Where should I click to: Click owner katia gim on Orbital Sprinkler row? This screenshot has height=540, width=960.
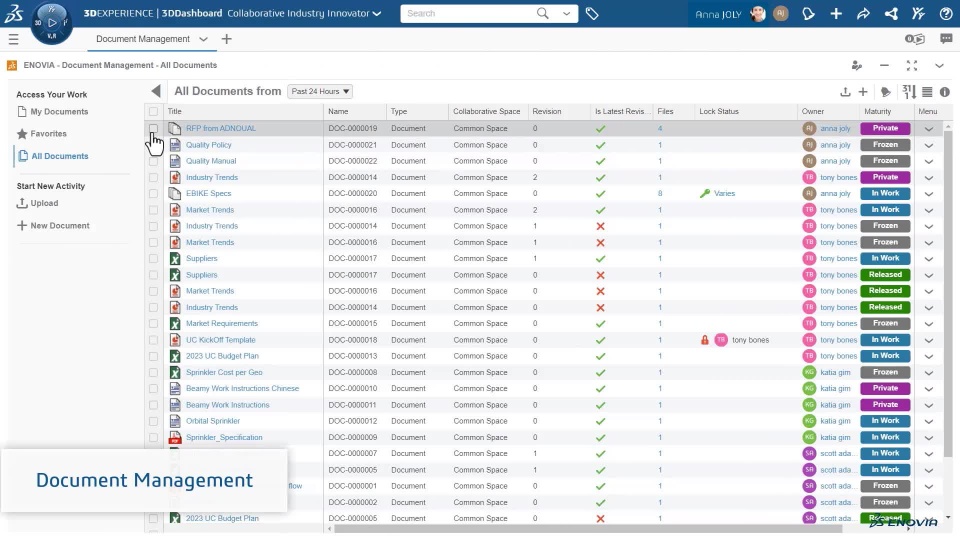point(835,421)
